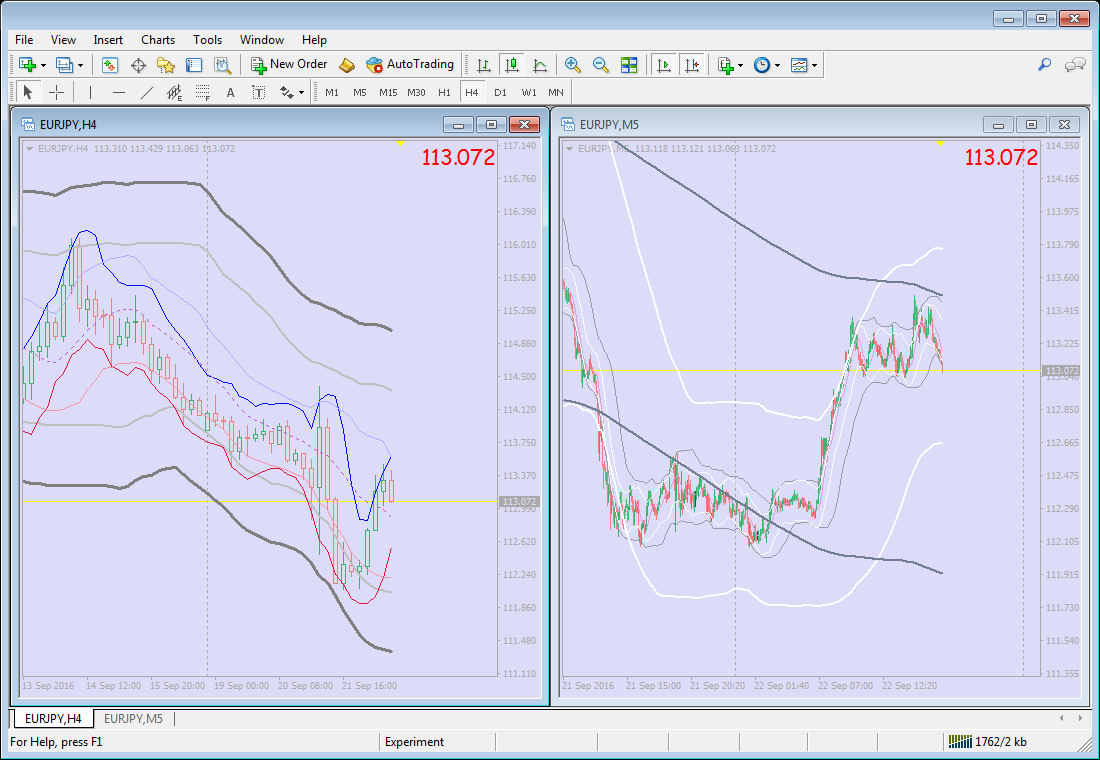Expand the new chart dropdown arrow
The width and height of the screenshot is (1100, 760).
43,65
